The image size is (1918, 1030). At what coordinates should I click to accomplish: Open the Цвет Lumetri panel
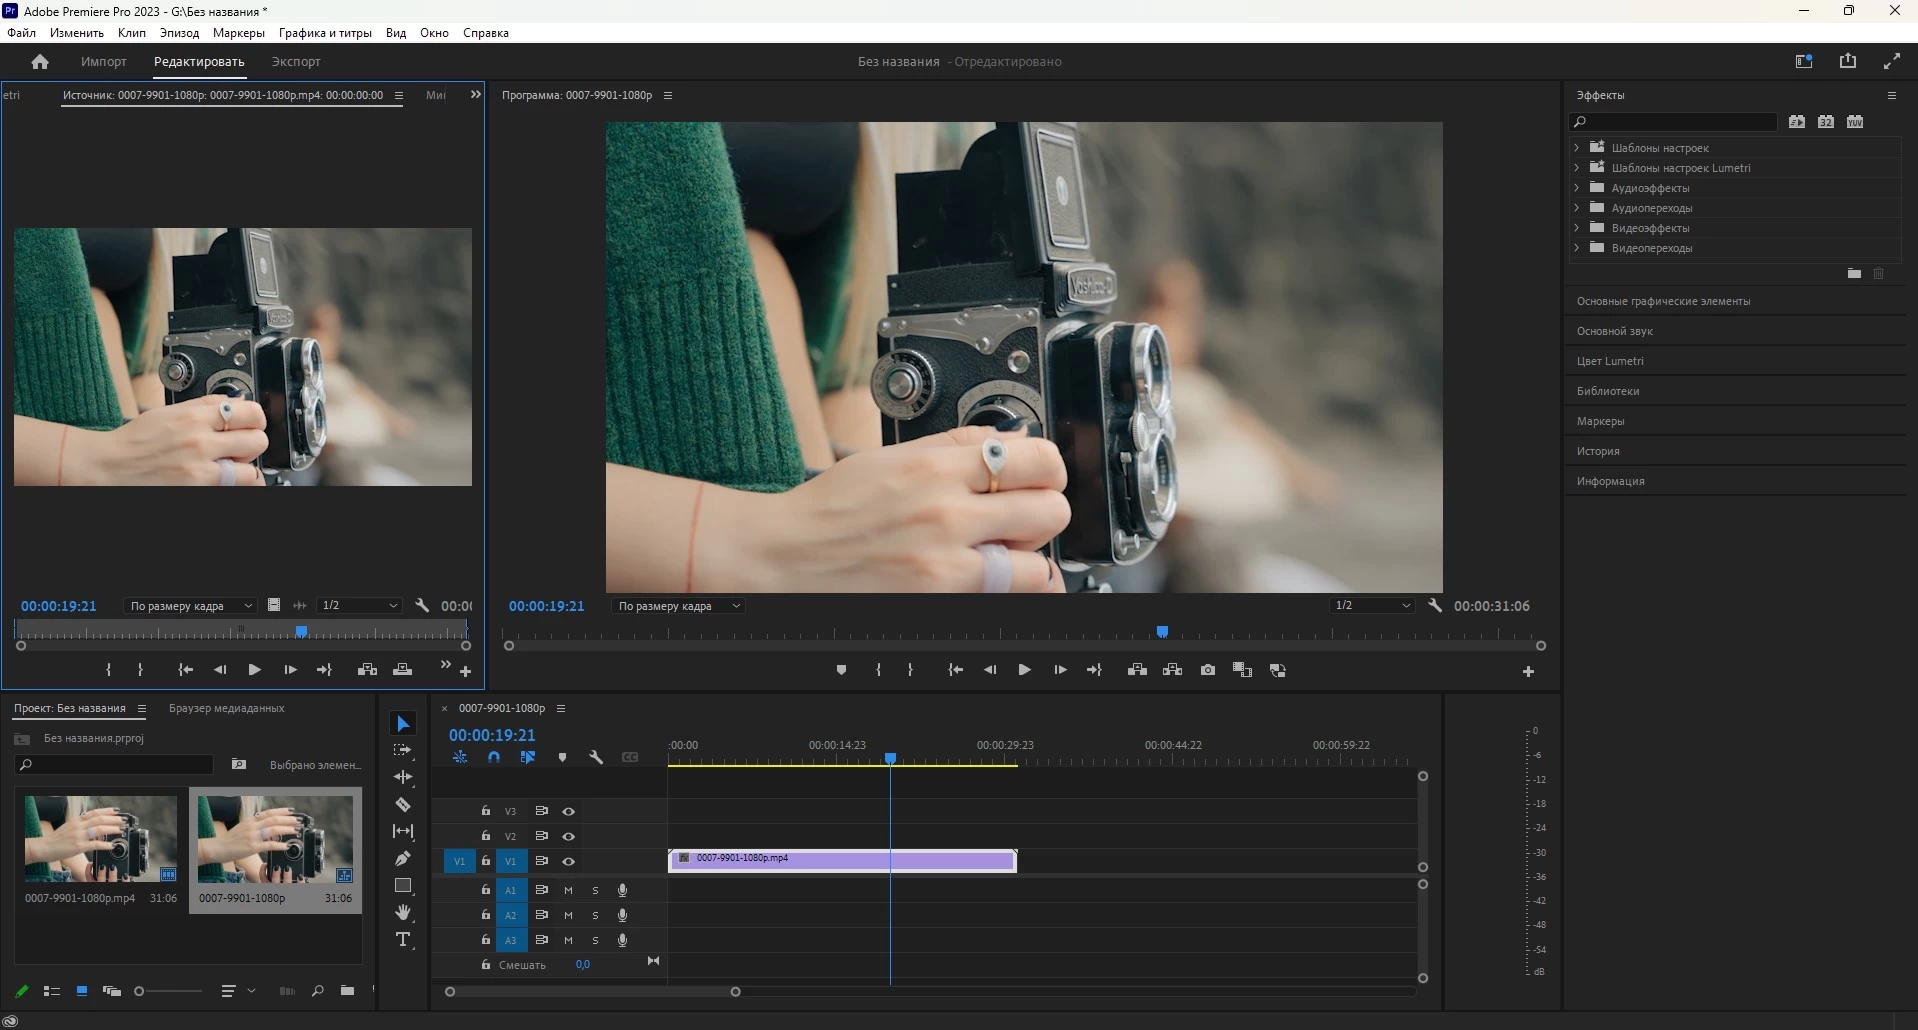[1610, 361]
